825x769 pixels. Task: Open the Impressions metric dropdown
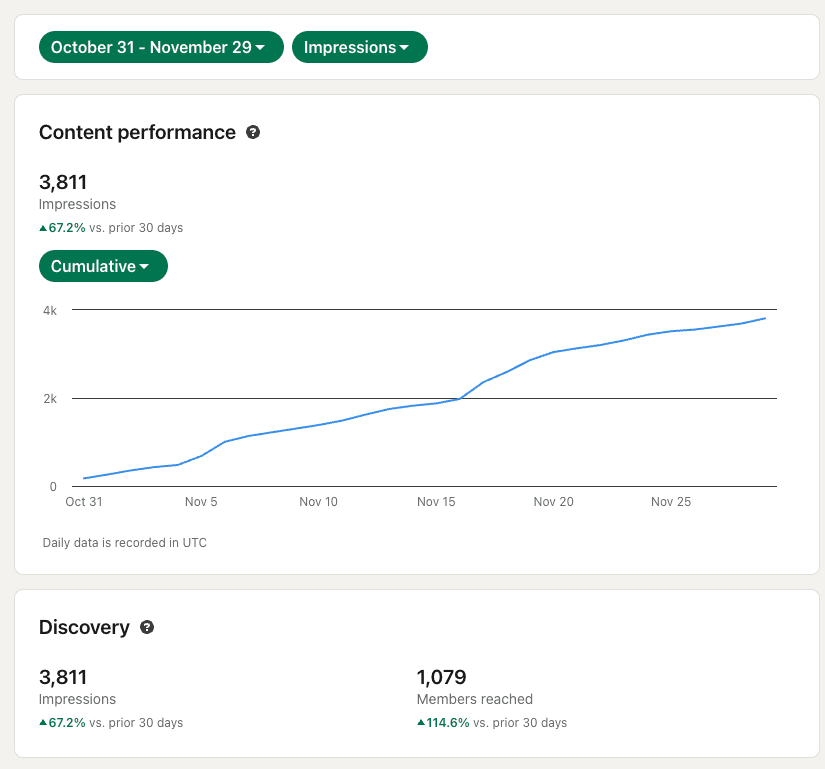click(359, 47)
